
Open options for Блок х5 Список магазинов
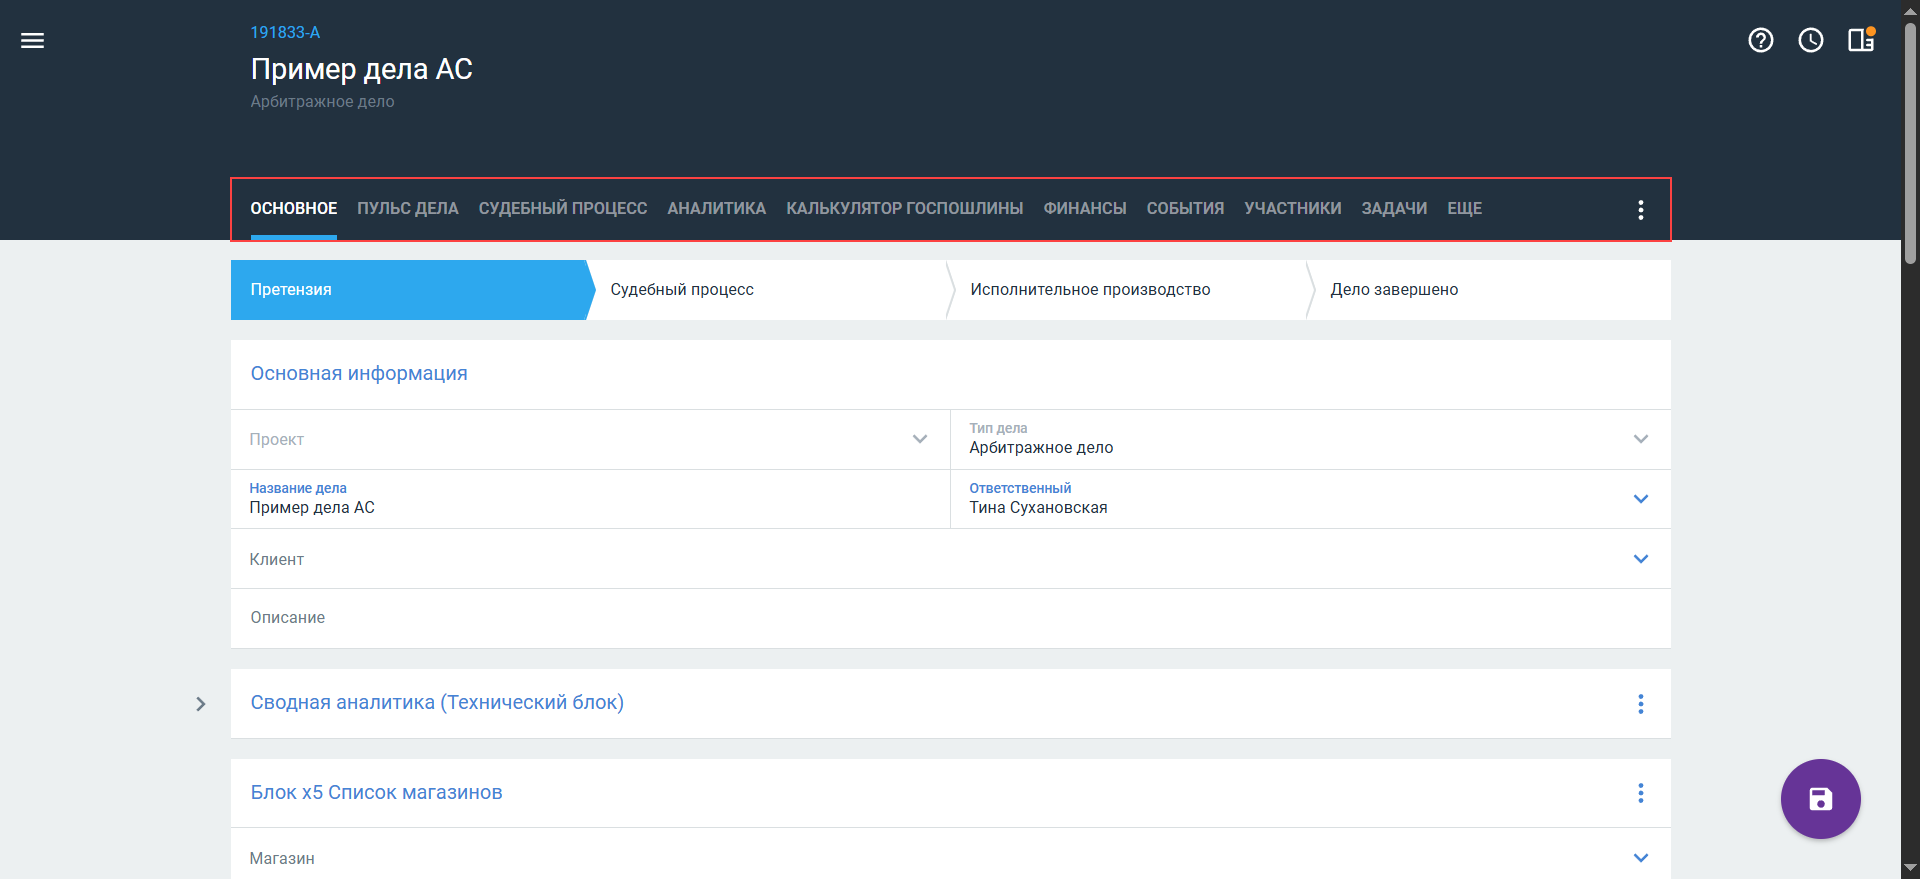click(1640, 793)
